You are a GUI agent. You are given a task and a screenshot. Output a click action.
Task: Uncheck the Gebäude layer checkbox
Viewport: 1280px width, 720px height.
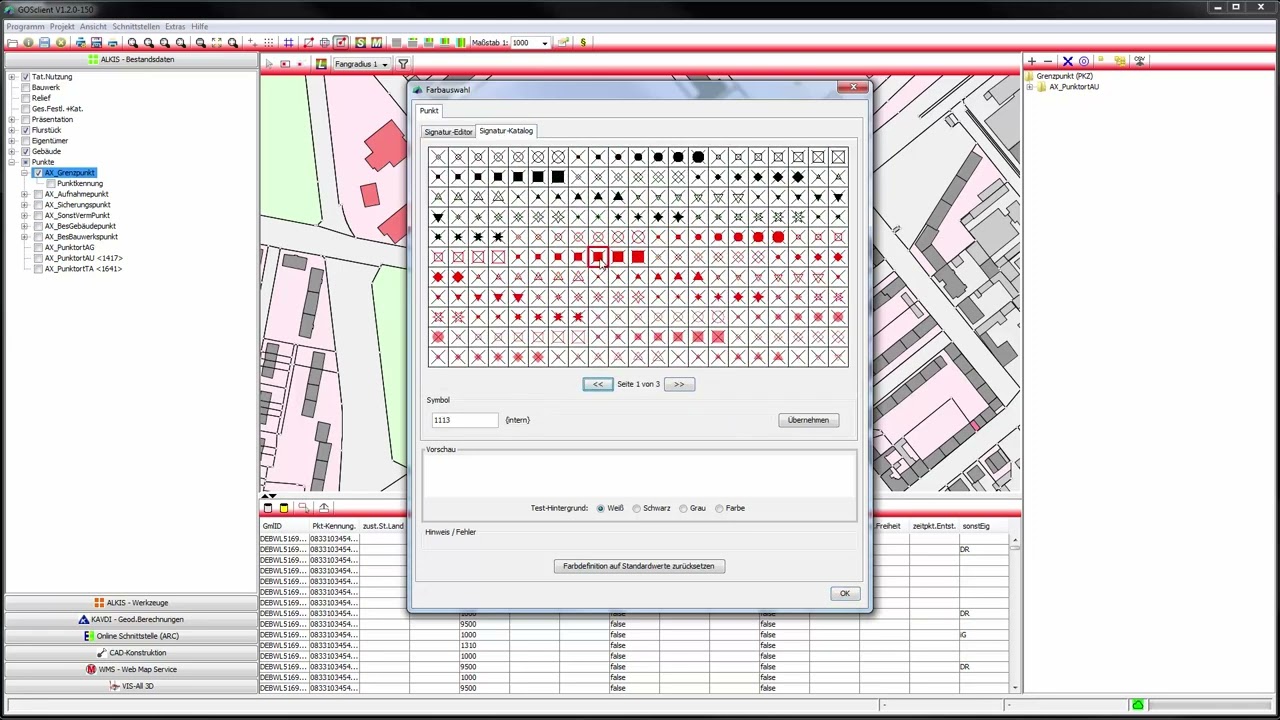click(x=26, y=152)
